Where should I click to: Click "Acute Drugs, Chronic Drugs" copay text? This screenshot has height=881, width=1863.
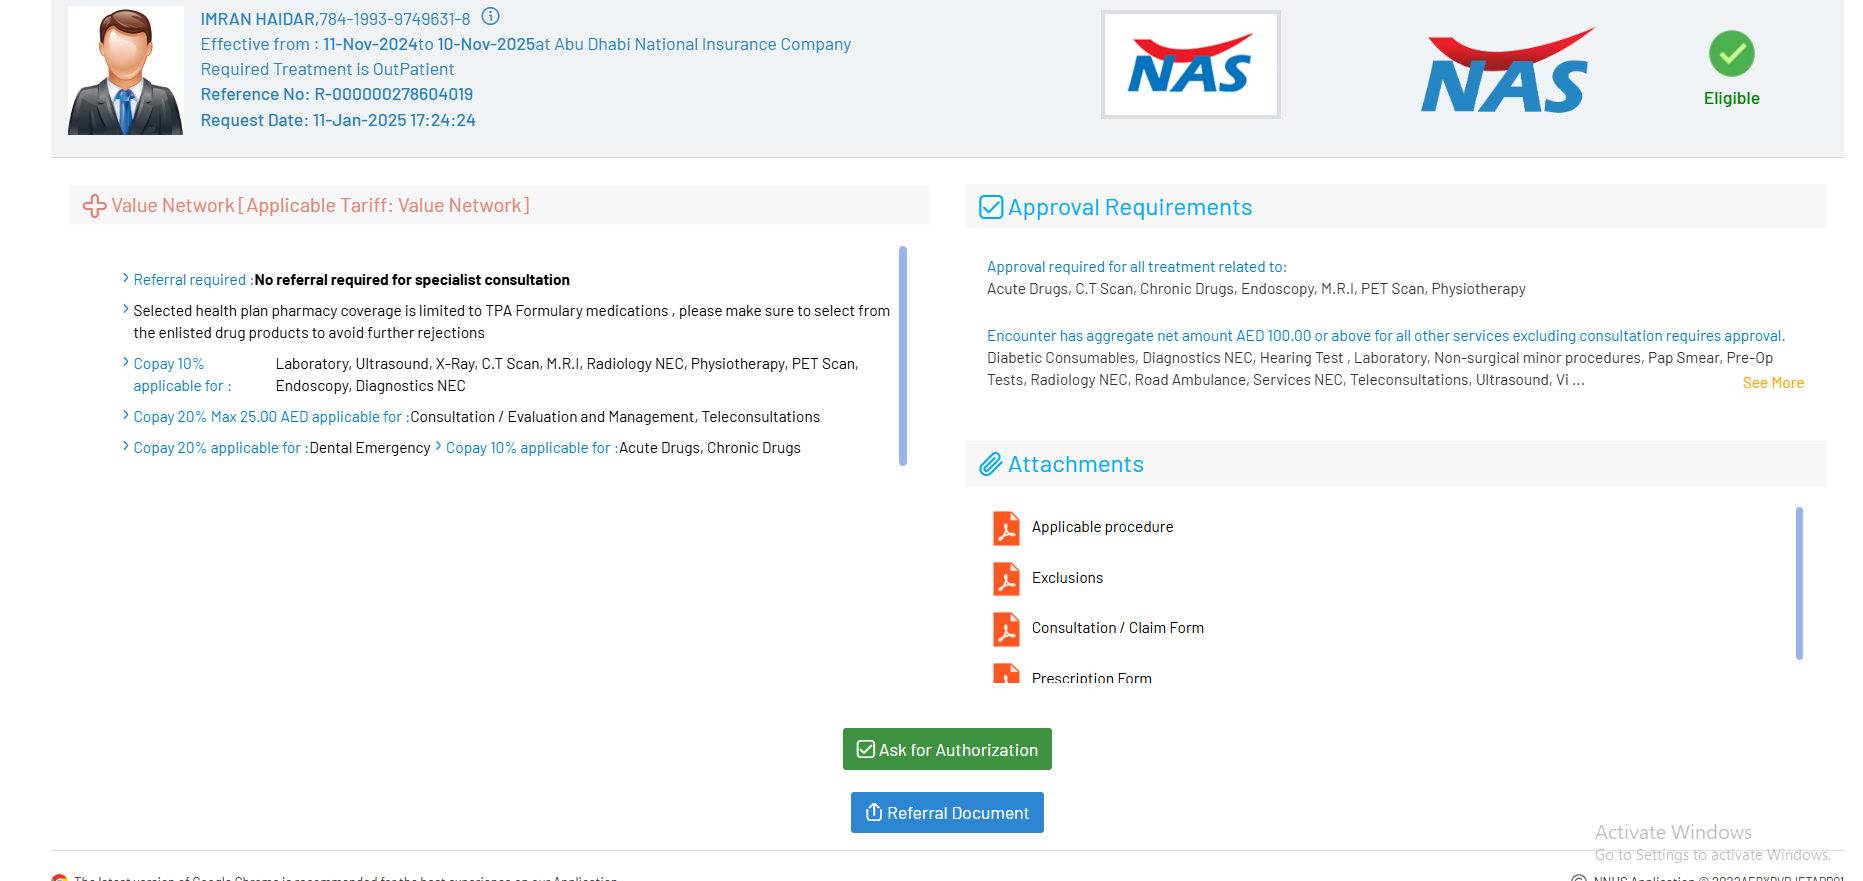710,448
